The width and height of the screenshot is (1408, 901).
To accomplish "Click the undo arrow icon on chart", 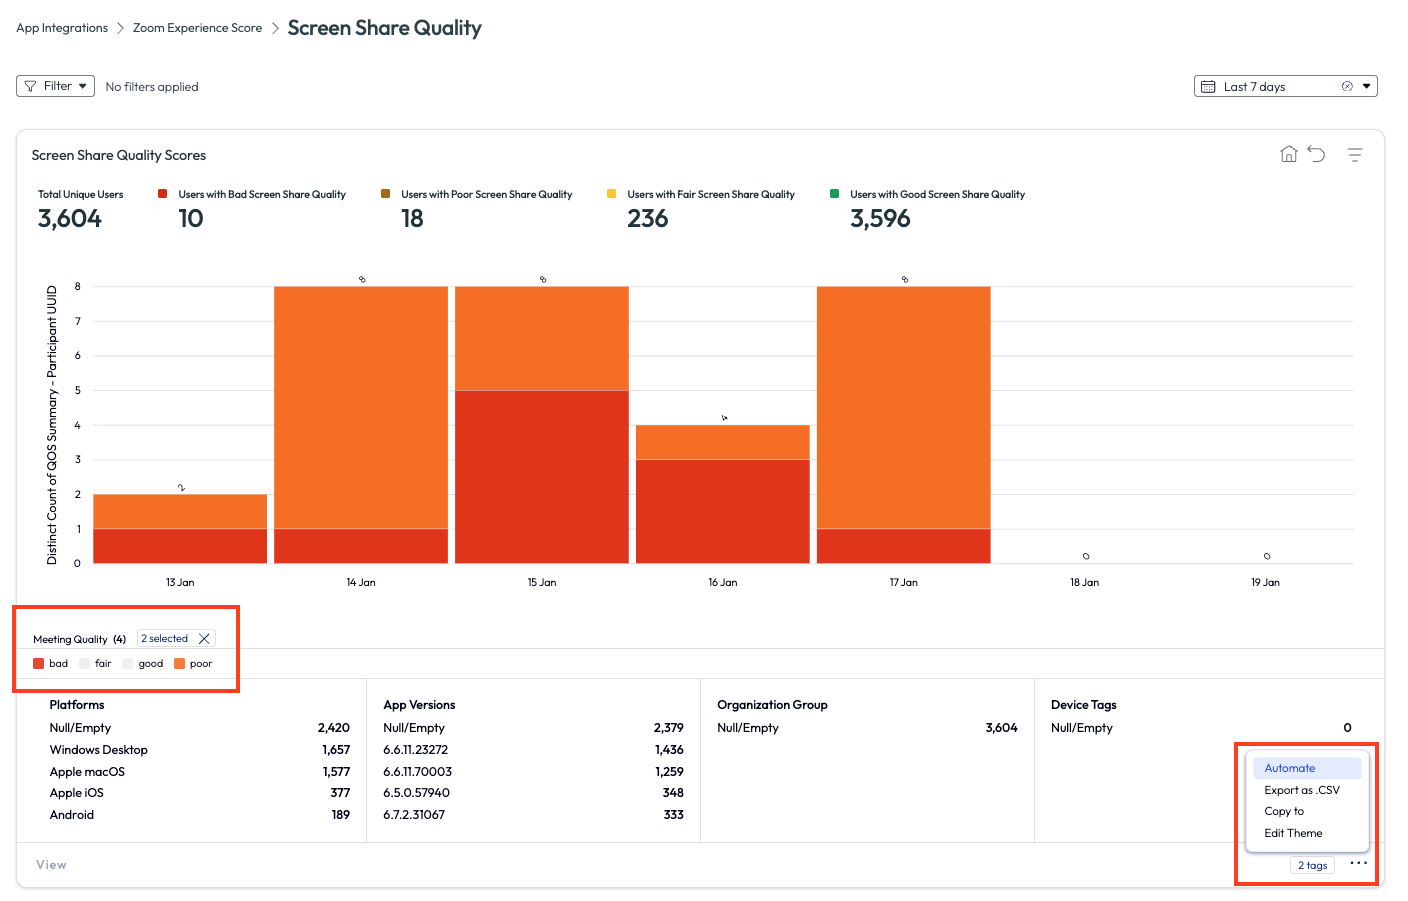I will click(1316, 154).
